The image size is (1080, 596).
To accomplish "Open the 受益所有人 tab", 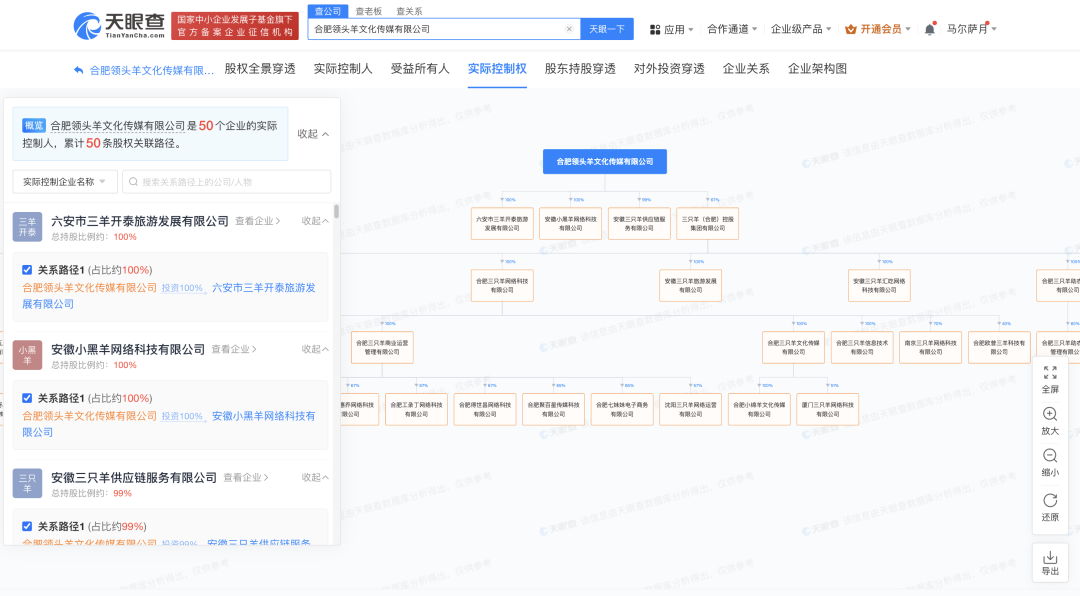I will coord(419,69).
